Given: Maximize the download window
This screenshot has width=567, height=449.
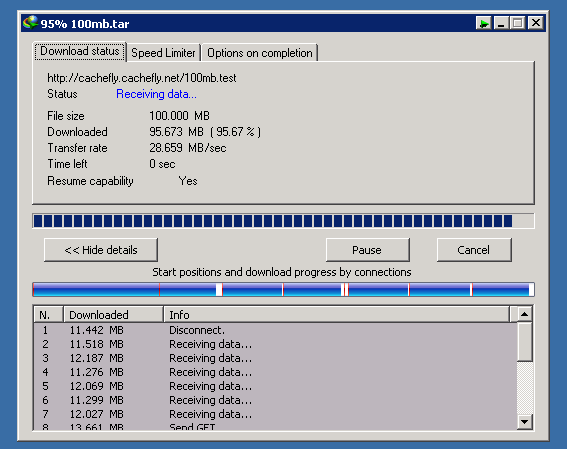Looking at the screenshot, I should (518, 23).
